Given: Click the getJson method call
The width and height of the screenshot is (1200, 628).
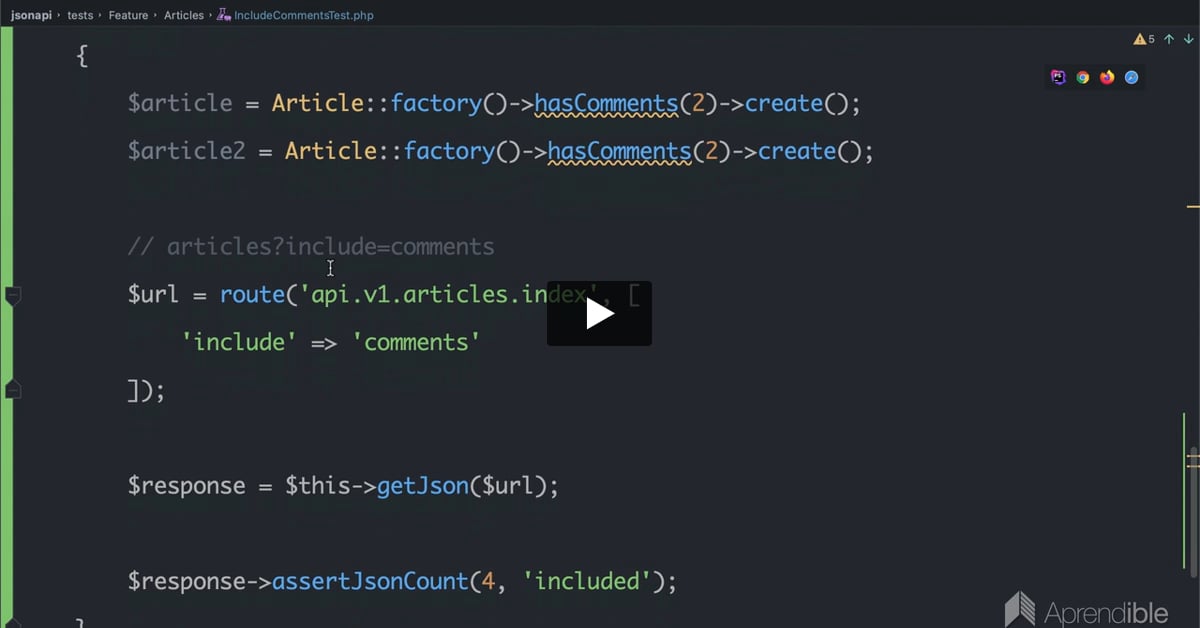Looking at the screenshot, I should (423, 486).
